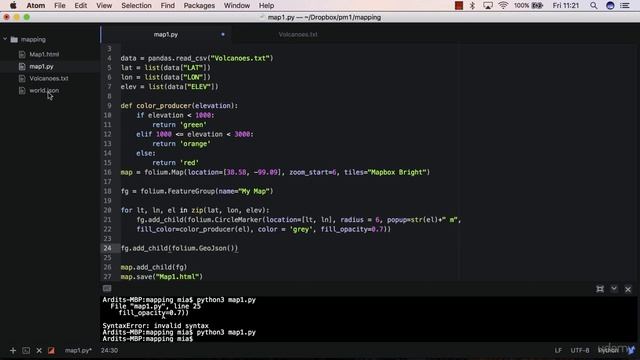This screenshot has height=360, width=640.
Task: Open the AirPlay display menu
Action: click(488, 5)
